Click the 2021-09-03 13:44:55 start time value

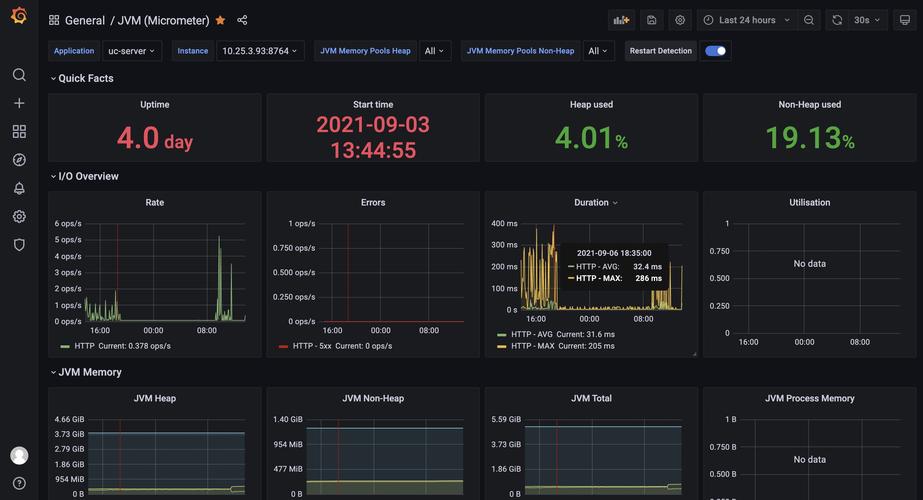(373, 137)
